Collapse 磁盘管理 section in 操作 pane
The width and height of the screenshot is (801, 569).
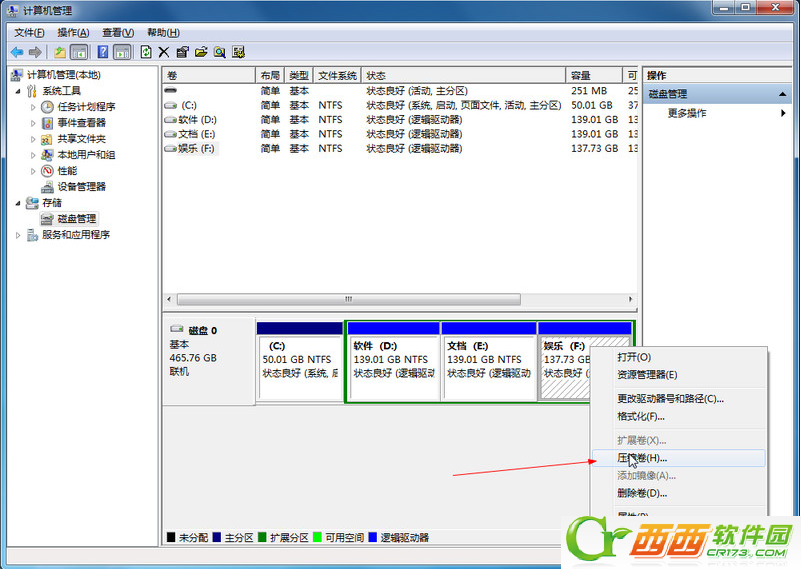click(782, 94)
